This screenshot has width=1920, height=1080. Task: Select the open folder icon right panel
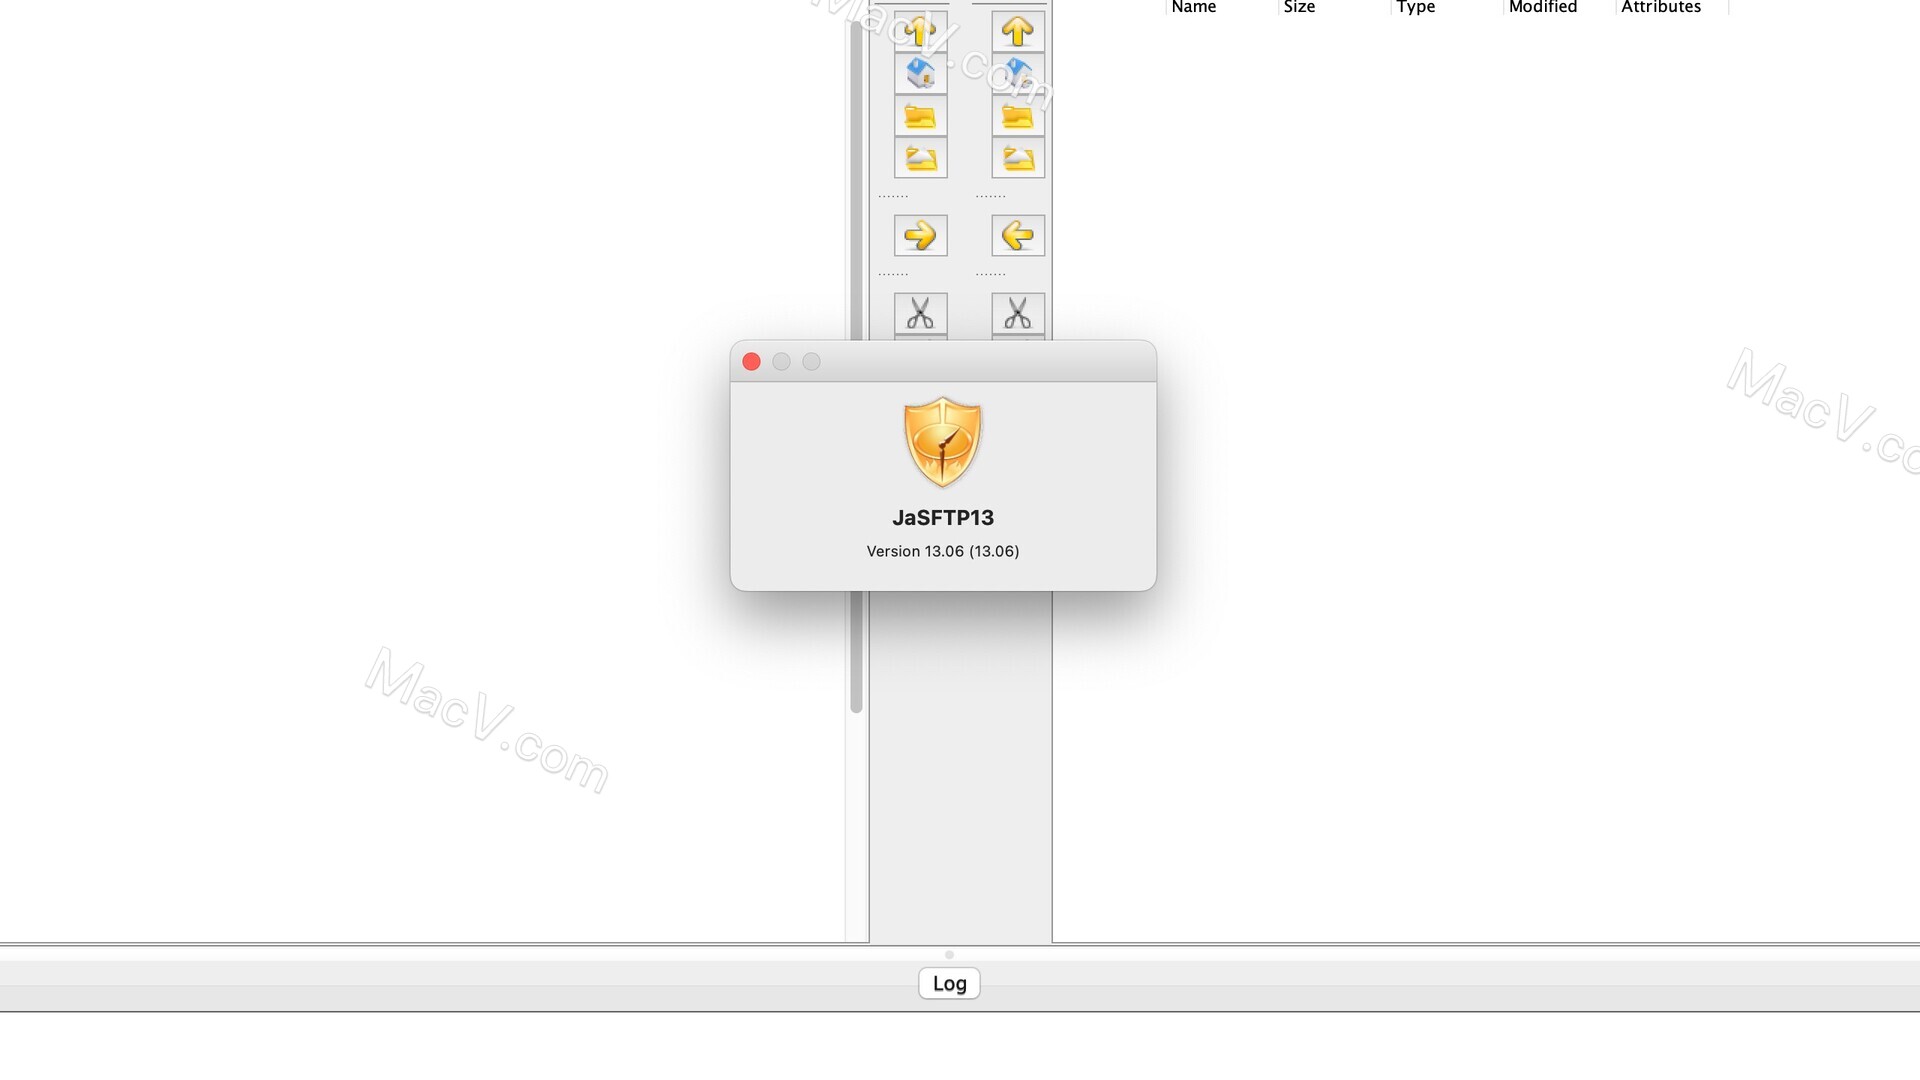(x=1017, y=158)
